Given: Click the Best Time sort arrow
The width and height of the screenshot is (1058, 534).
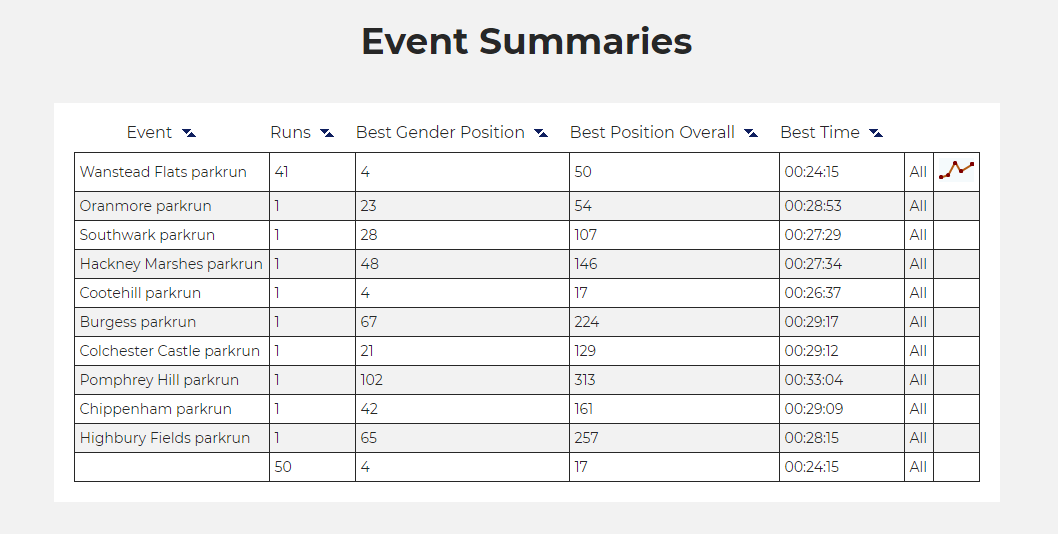Looking at the screenshot, I should point(876,133).
